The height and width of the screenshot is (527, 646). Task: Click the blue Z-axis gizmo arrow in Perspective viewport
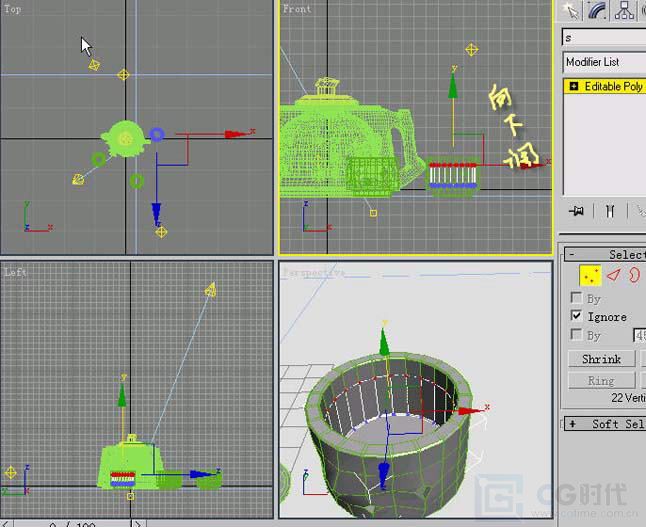[x=384, y=474]
